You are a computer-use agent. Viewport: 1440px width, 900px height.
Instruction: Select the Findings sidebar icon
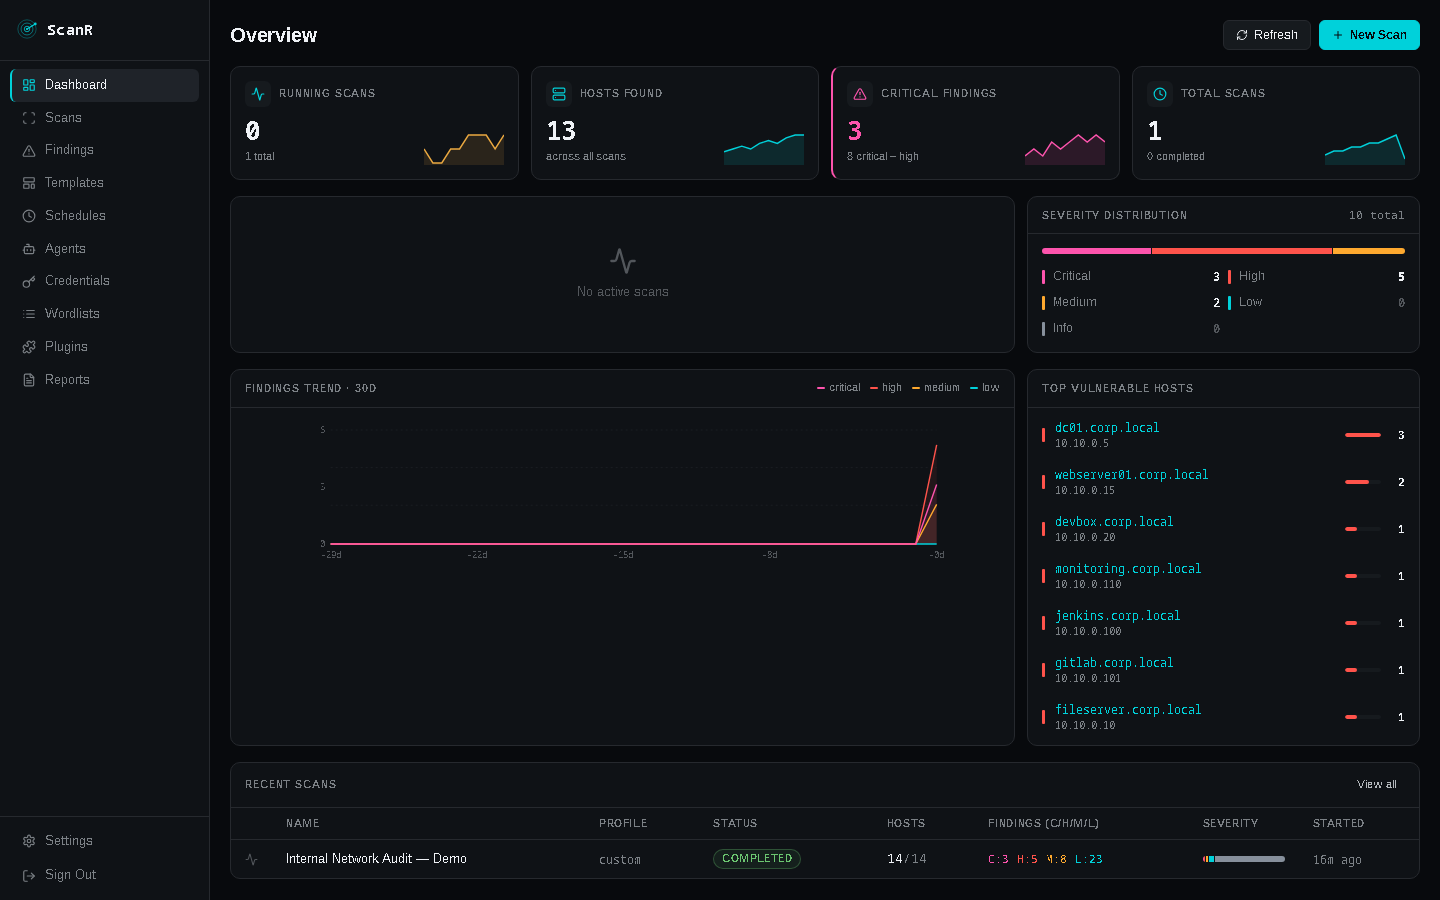click(x=27, y=150)
